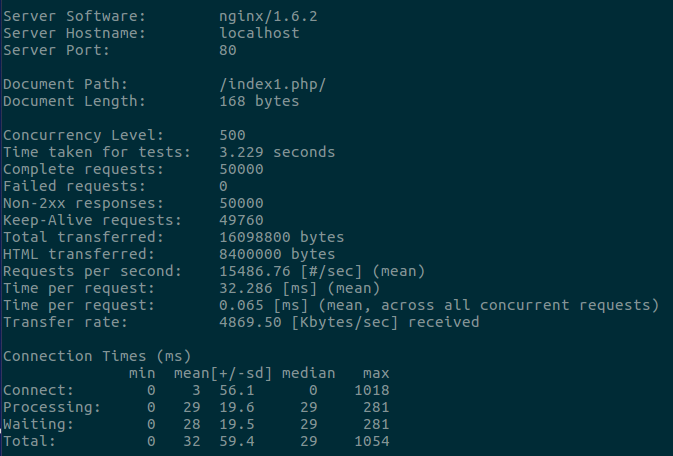
Task: Click the Server Port value 80
Action: (x=228, y=50)
